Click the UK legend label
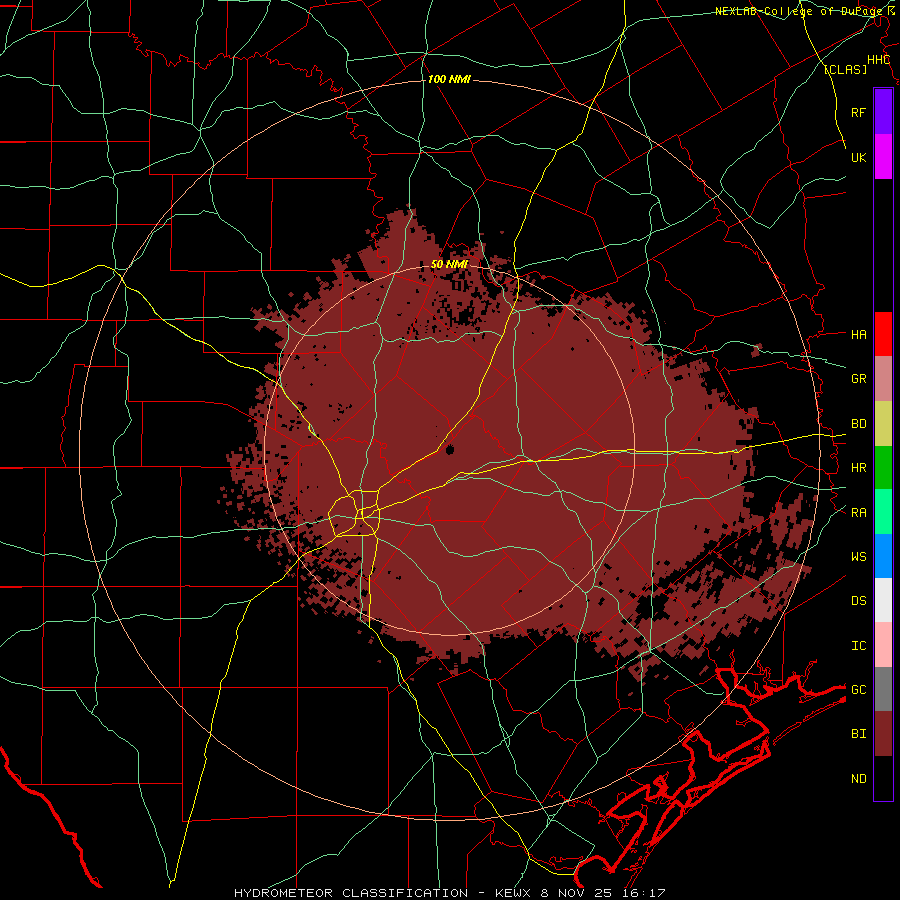This screenshot has width=900, height=900. 858,157
